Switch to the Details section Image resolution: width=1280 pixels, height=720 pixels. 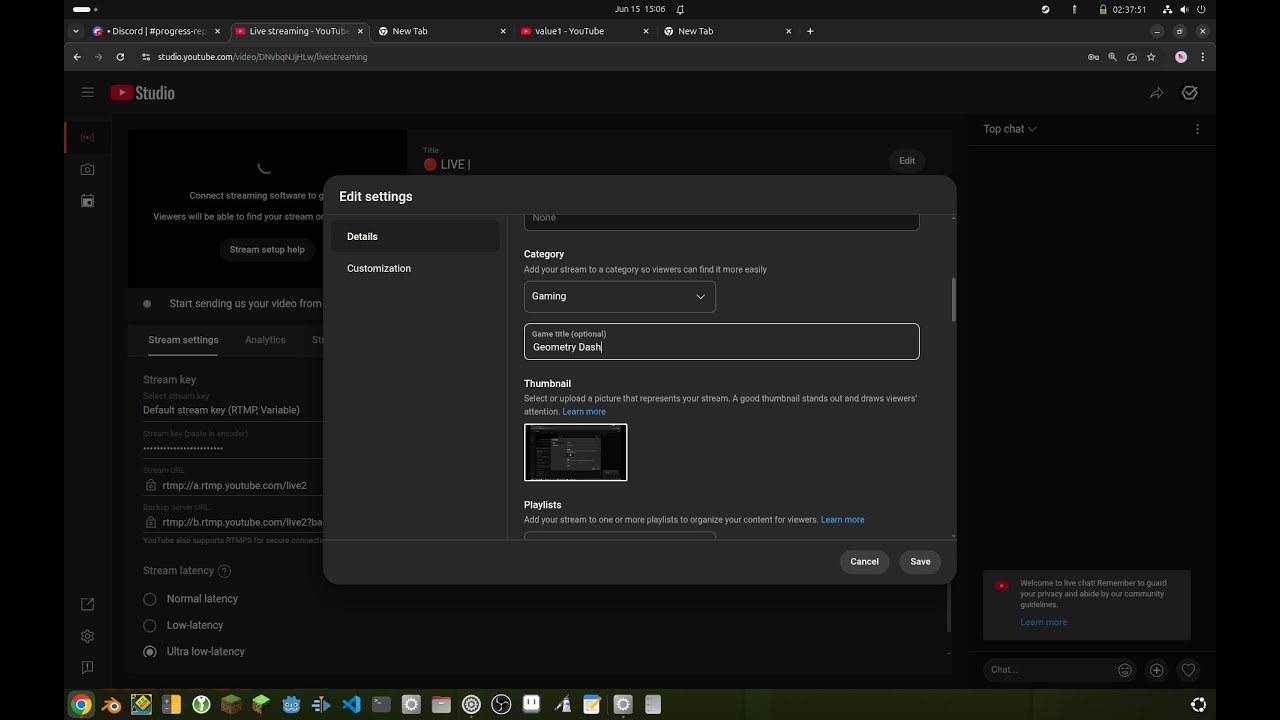[x=415, y=237]
